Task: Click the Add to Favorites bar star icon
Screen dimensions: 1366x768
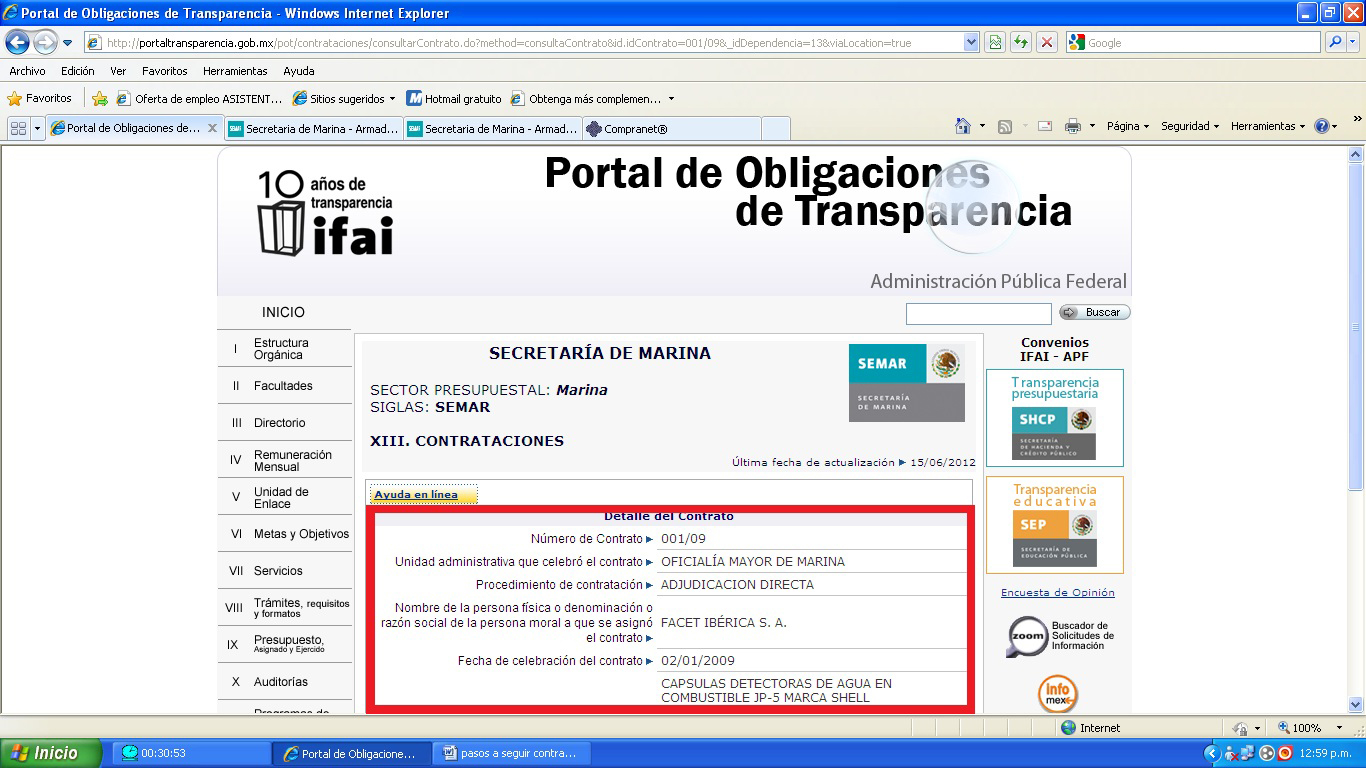Action: coord(100,99)
